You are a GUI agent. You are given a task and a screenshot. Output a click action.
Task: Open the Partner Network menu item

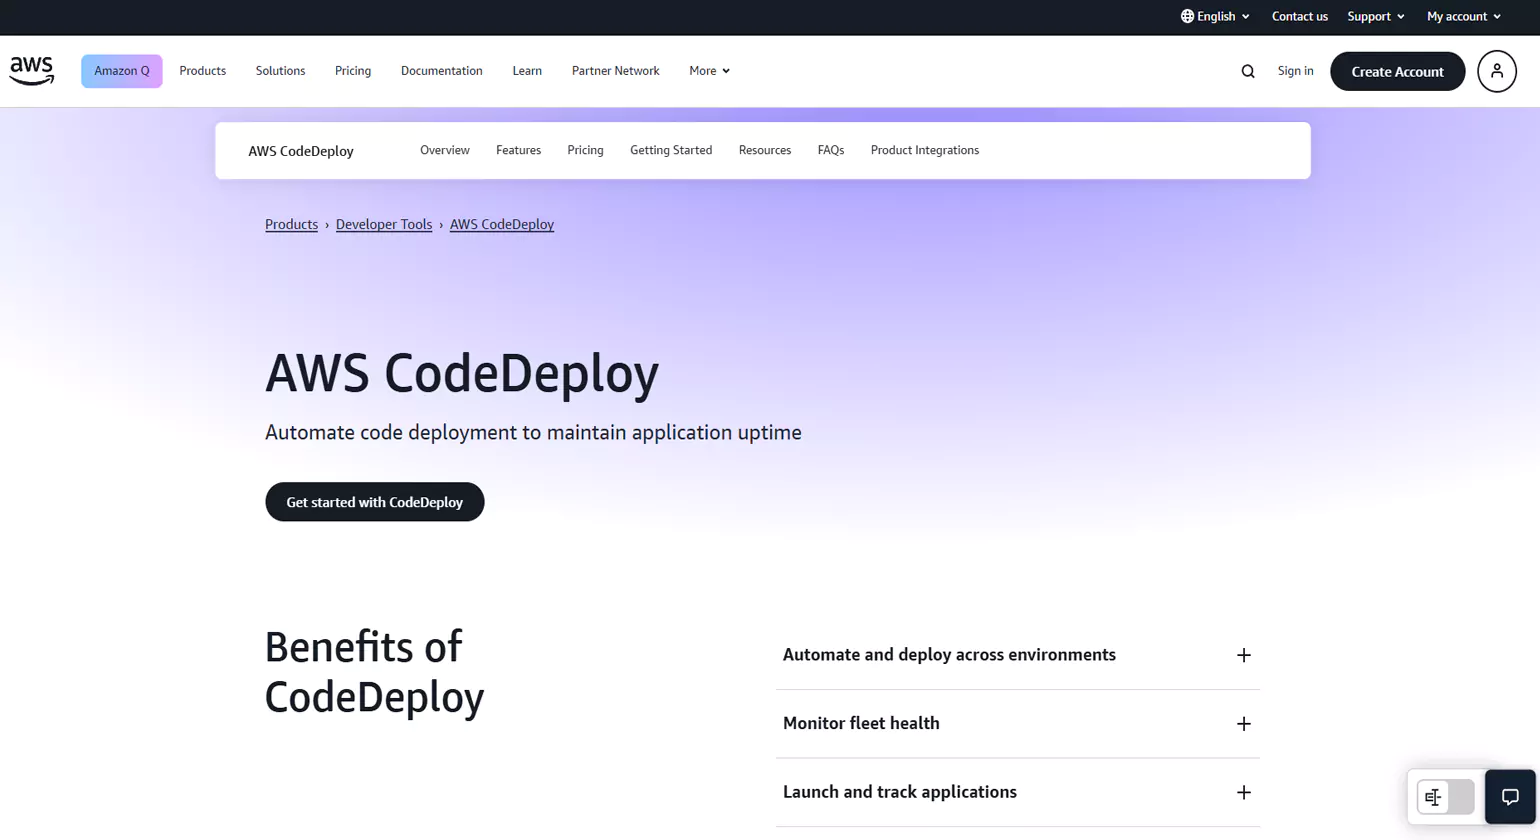point(615,70)
